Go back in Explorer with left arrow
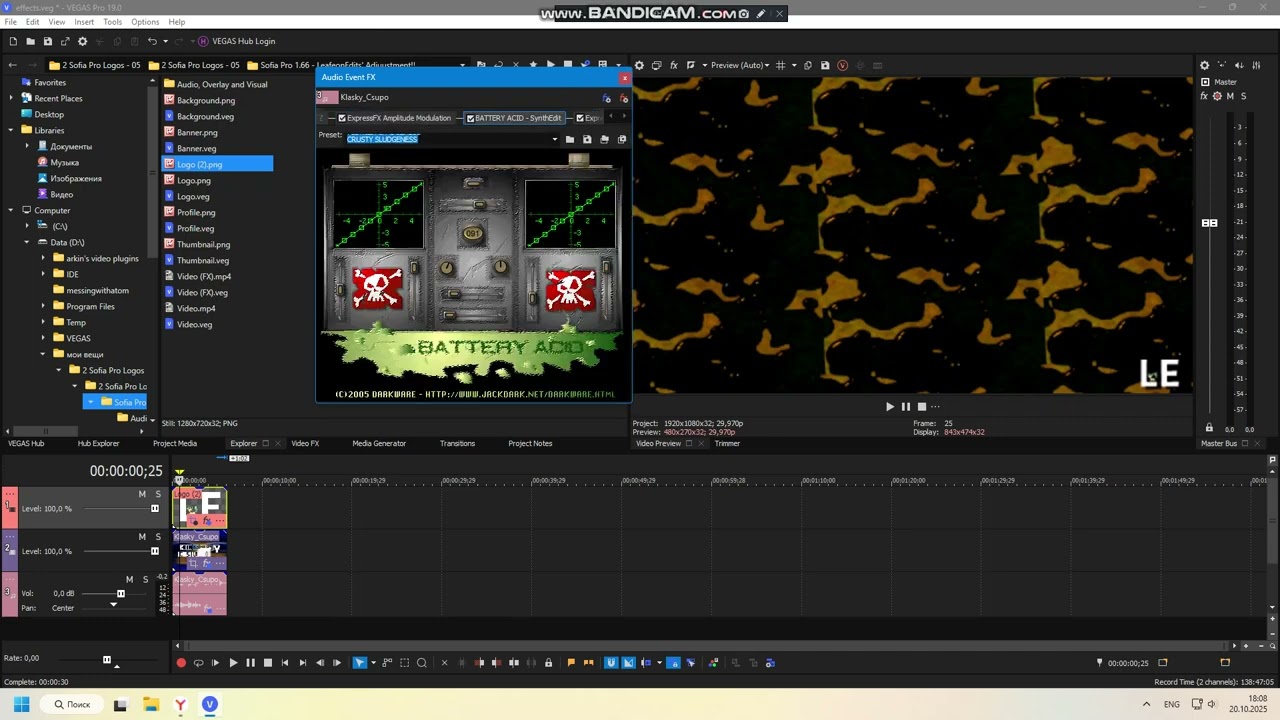This screenshot has height=720, width=1280. pyautogui.click(x=12, y=65)
